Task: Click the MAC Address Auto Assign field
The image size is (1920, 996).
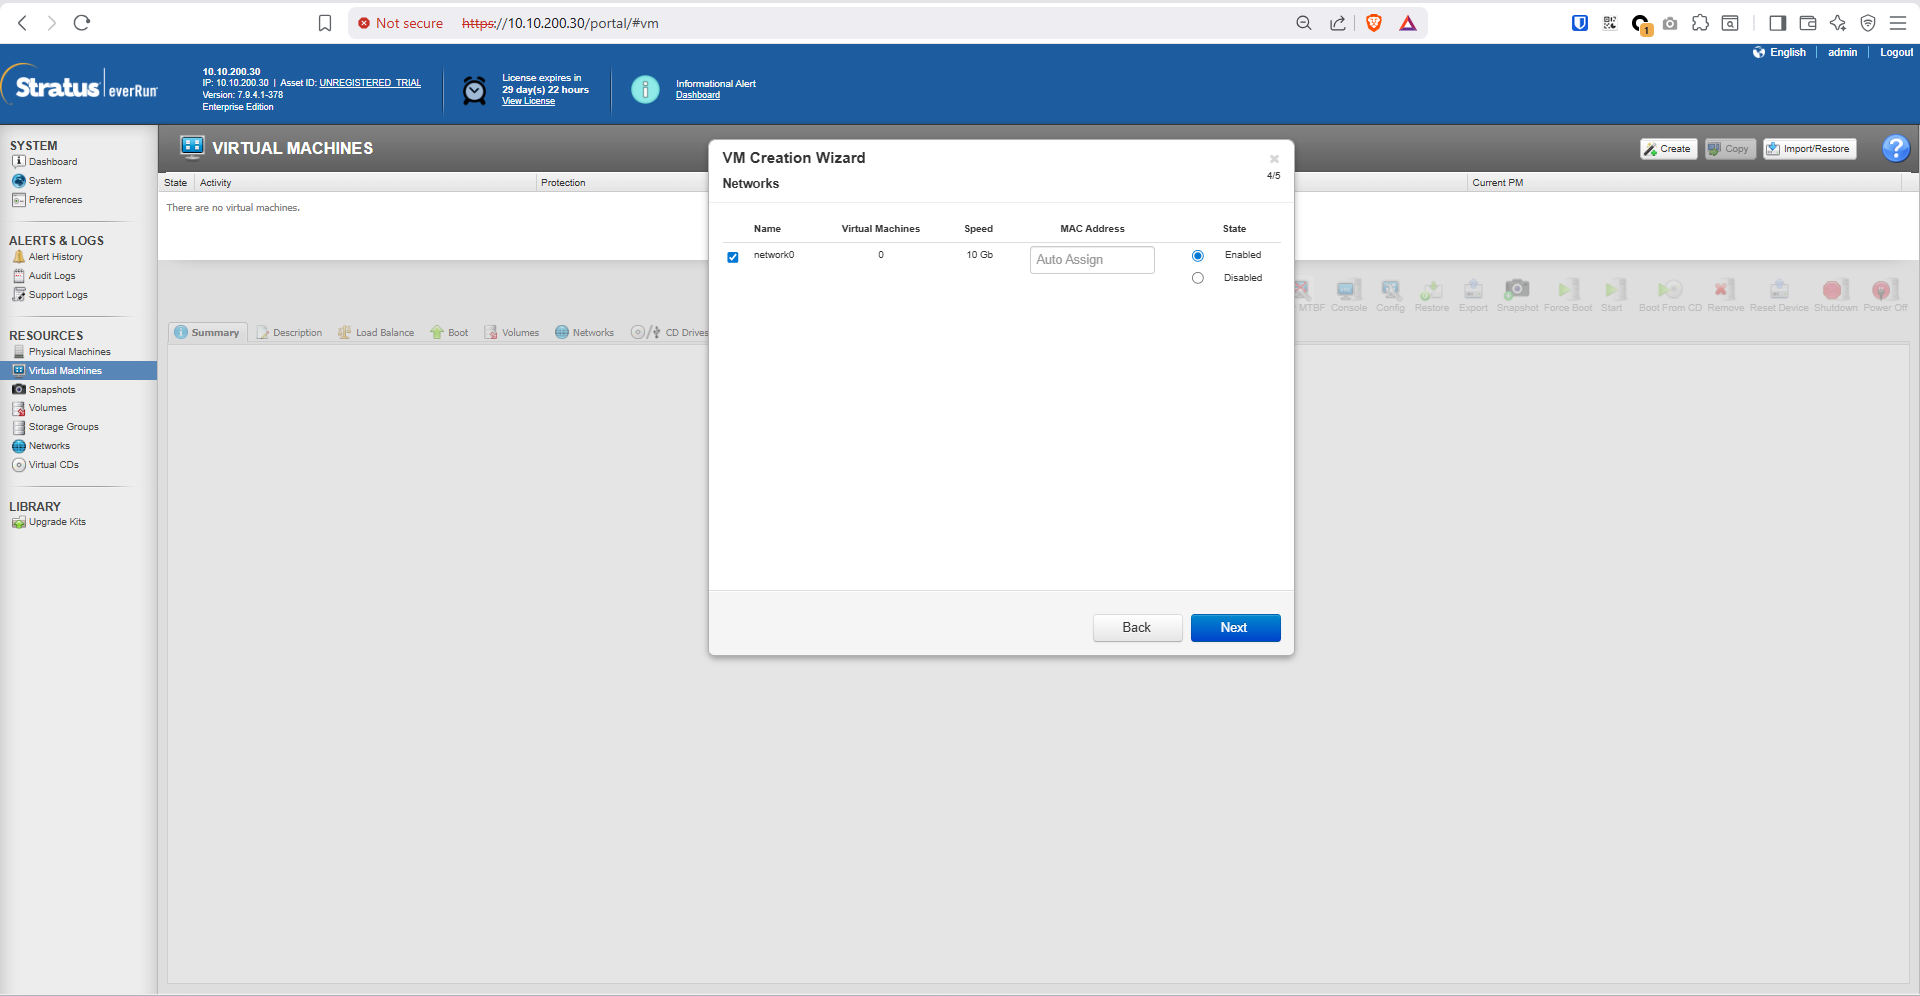Action: [x=1092, y=260]
